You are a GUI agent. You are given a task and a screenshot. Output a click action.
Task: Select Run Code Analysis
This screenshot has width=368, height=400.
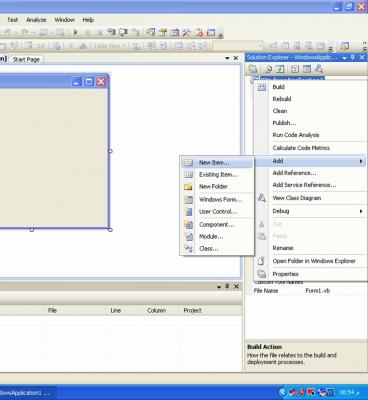(296, 135)
